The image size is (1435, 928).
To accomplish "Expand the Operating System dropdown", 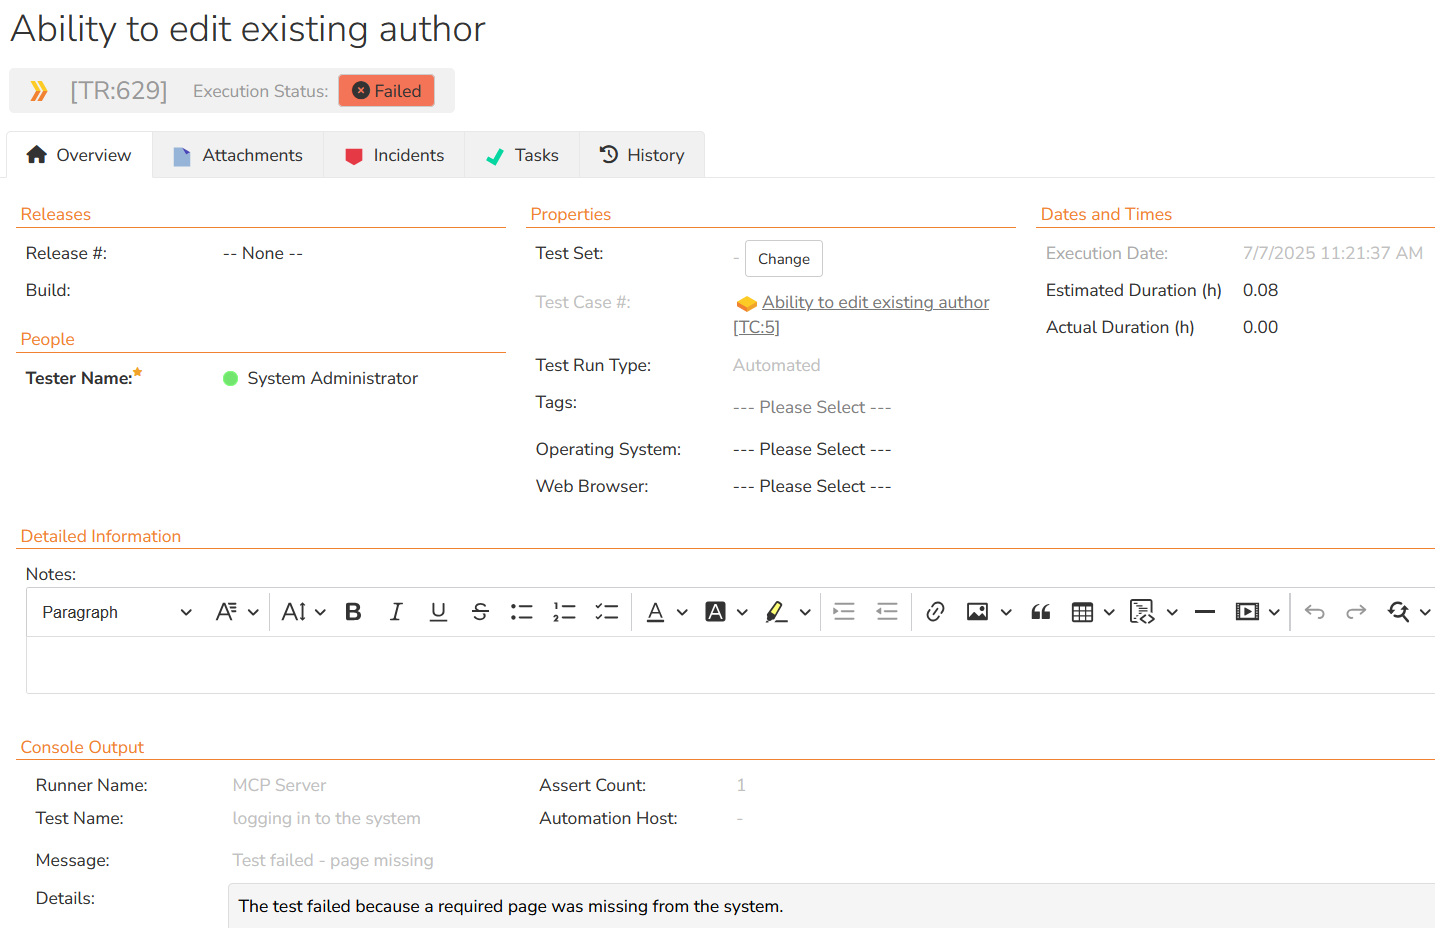I will click(811, 449).
